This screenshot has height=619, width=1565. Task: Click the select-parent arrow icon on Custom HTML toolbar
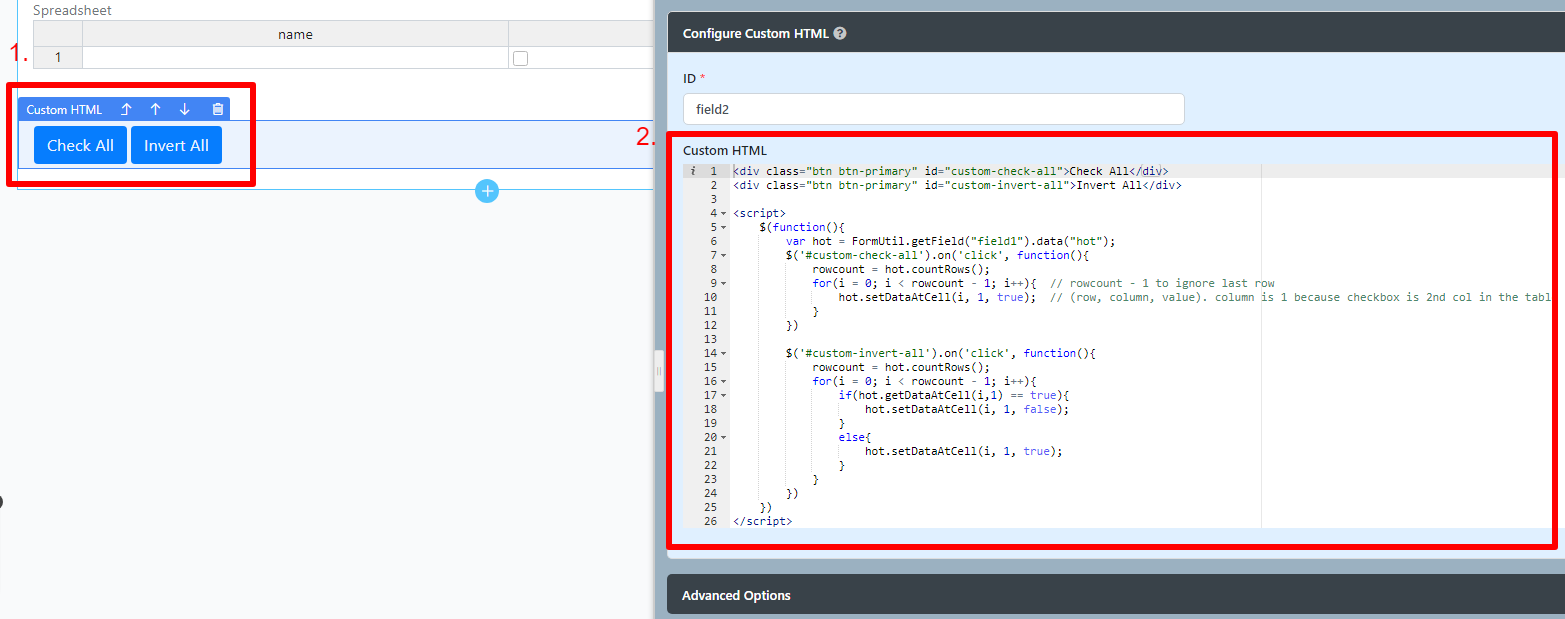pos(126,110)
